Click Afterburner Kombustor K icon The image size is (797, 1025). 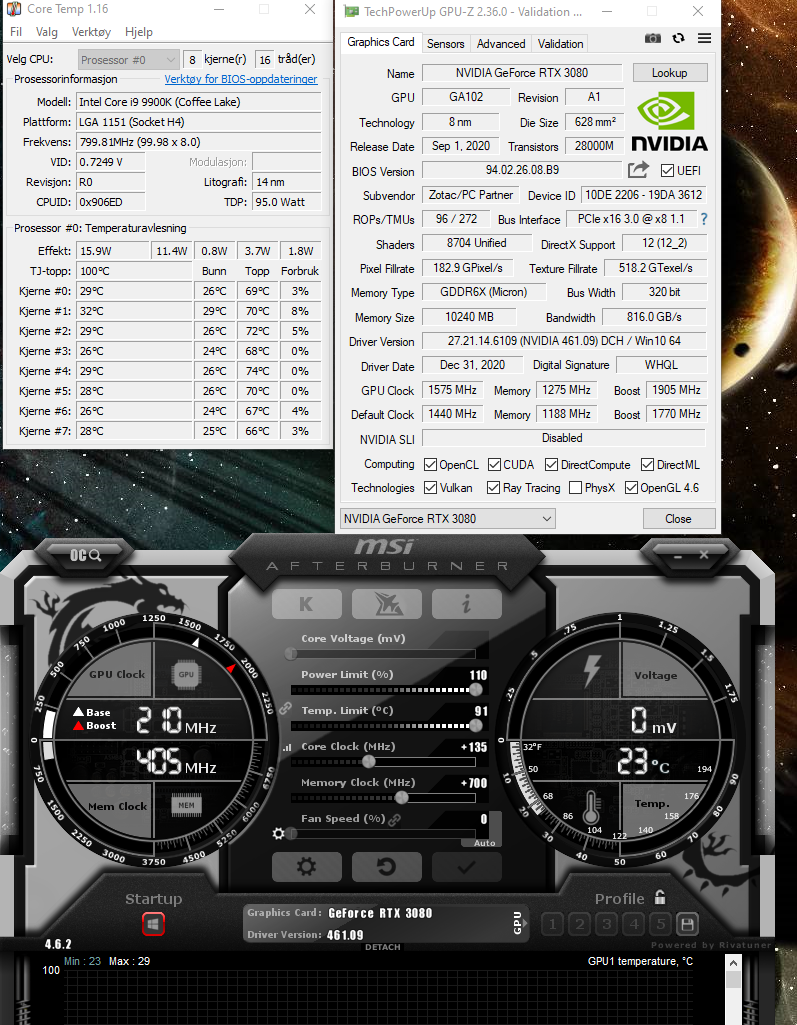click(307, 604)
